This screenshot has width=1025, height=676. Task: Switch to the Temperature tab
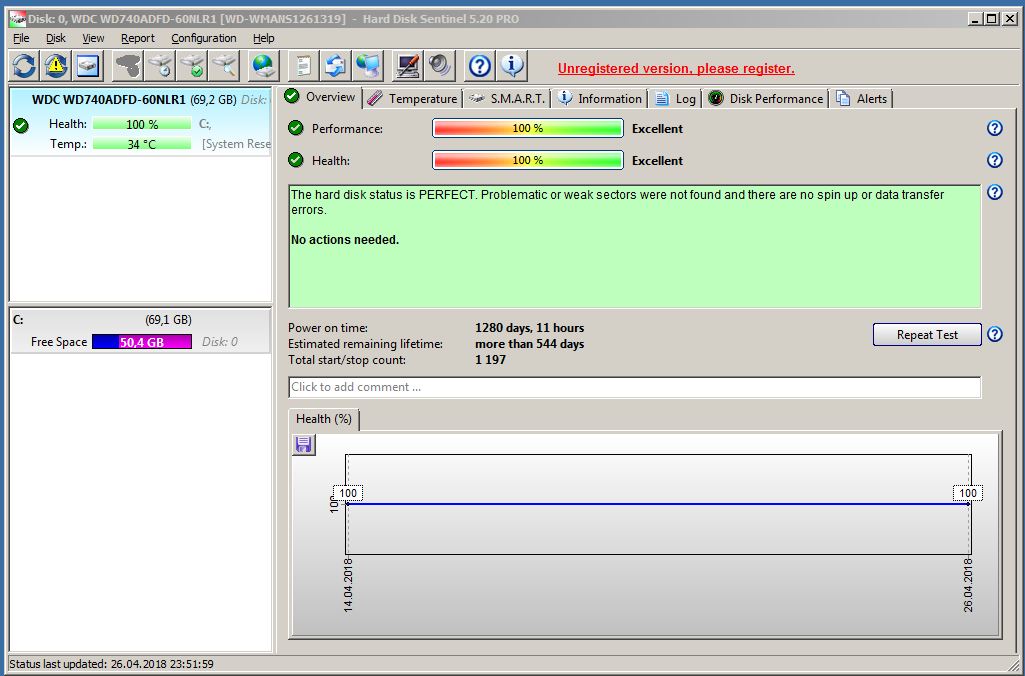tap(412, 98)
